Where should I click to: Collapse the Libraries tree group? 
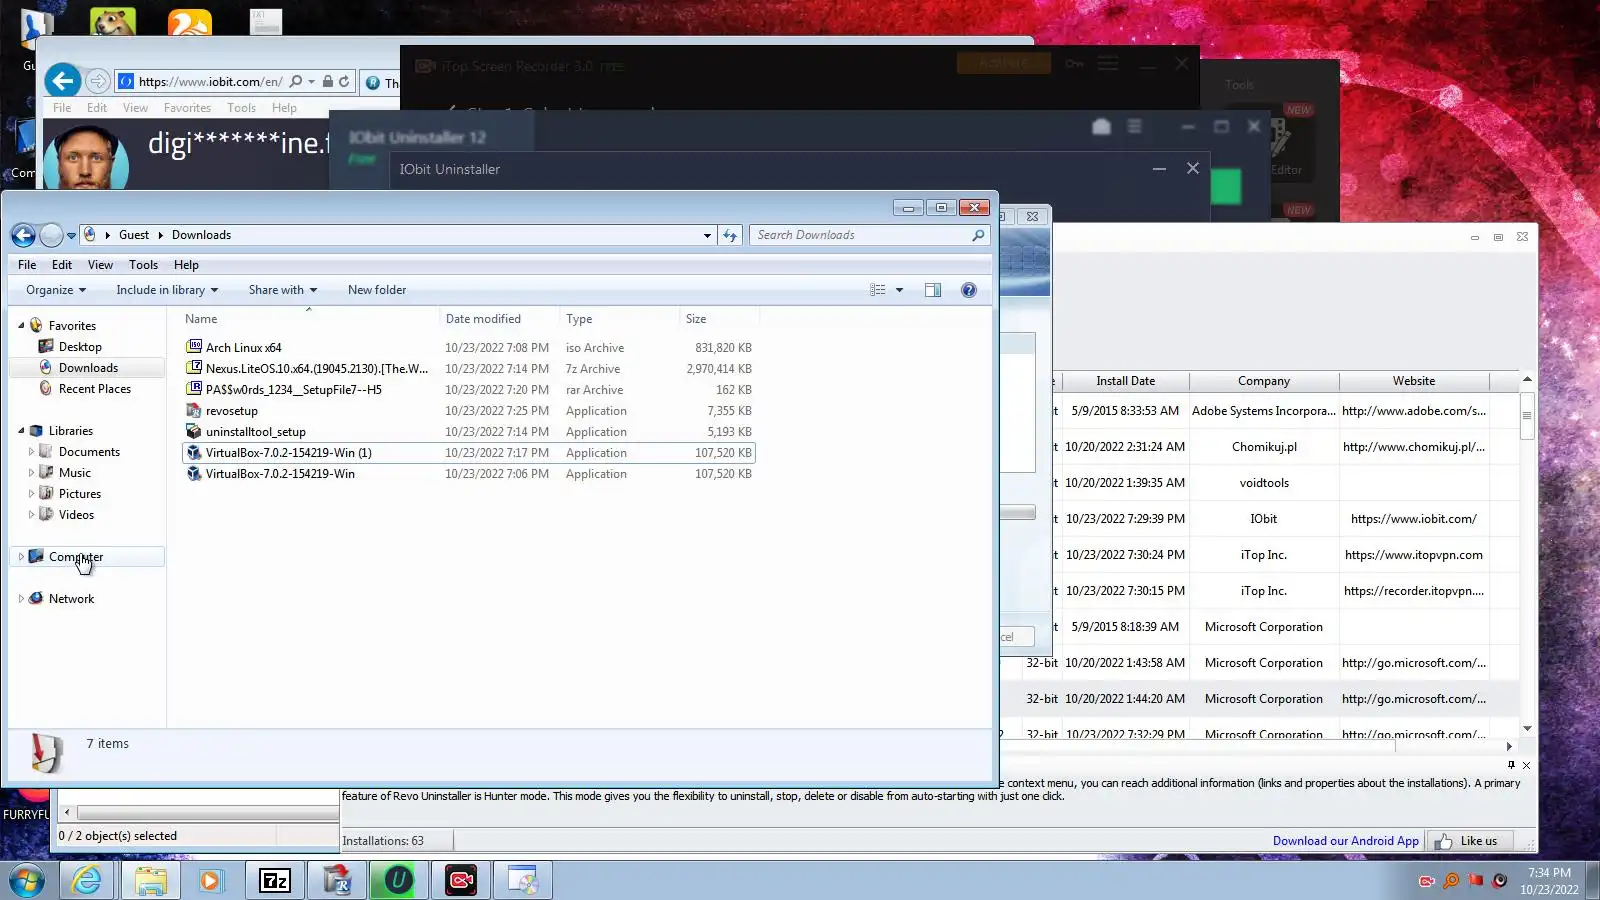[x=21, y=430]
